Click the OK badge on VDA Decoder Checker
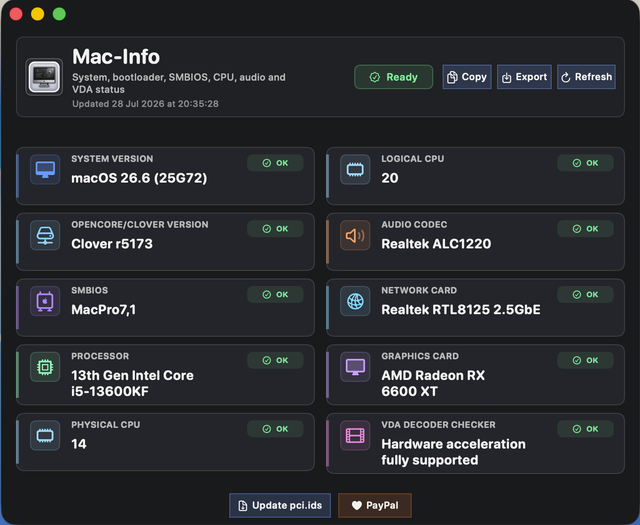This screenshot has width=640, height=525. pos(585,429)
